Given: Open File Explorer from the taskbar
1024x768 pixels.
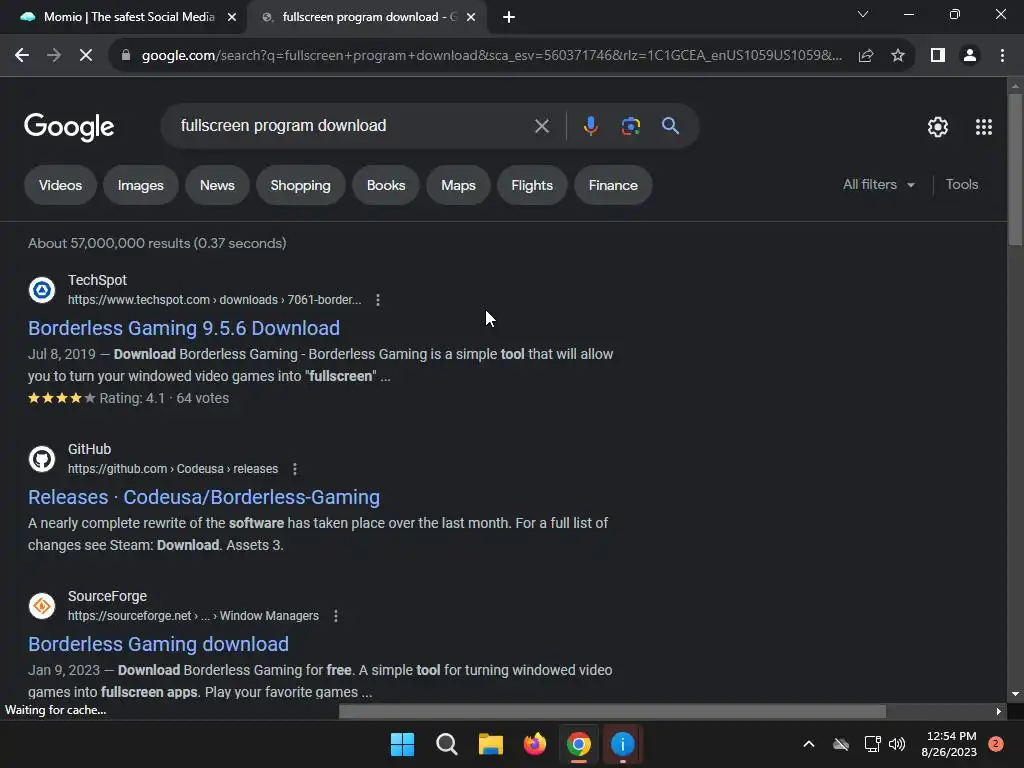Looking at the screenshot, I should click(490, 744).
